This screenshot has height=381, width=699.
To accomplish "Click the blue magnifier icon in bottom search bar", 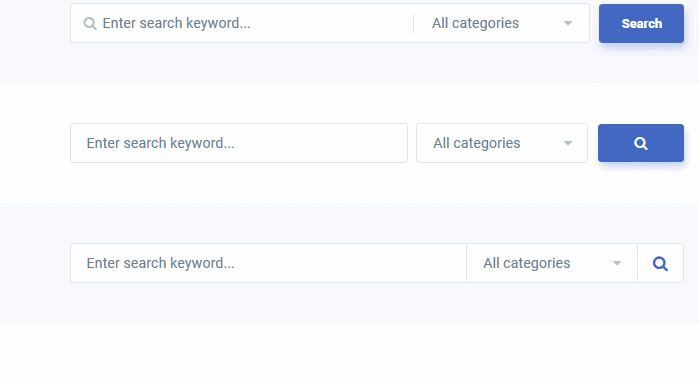I will point(660,263).
